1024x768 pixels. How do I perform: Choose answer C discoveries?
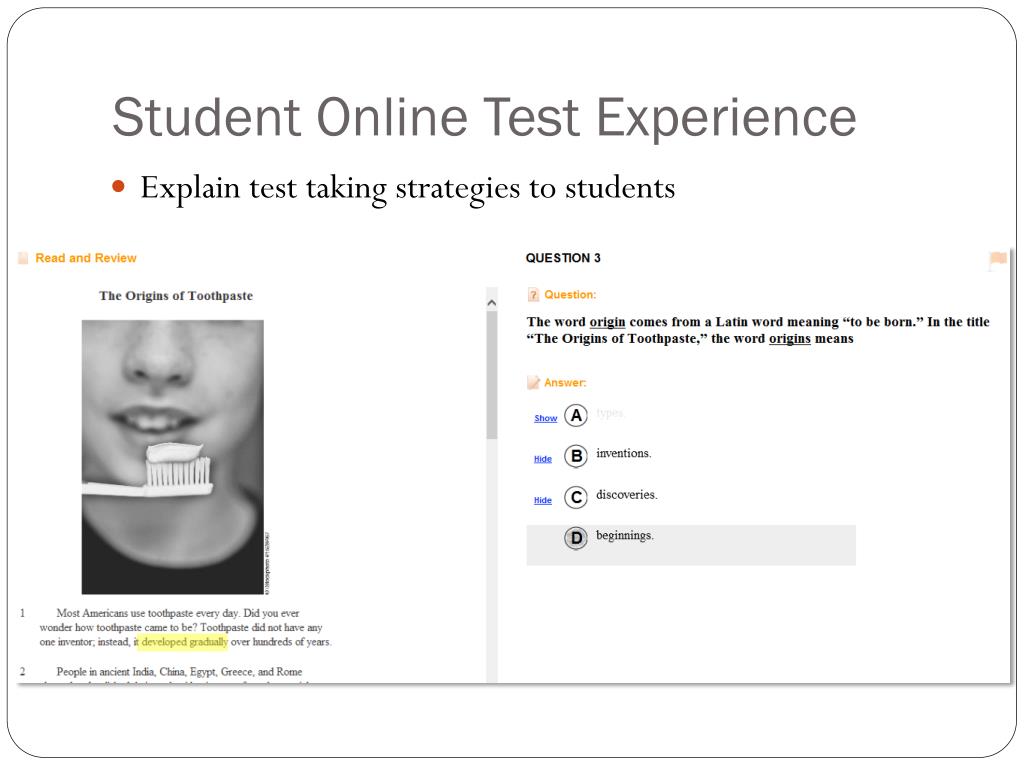coord(575,497)
